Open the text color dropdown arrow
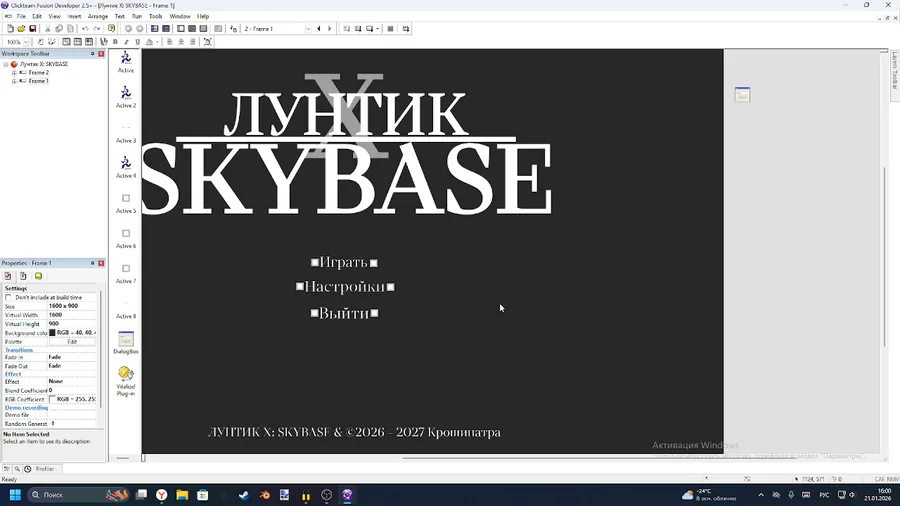This screenshot has width=900, height=506. (x=157, y=42)
